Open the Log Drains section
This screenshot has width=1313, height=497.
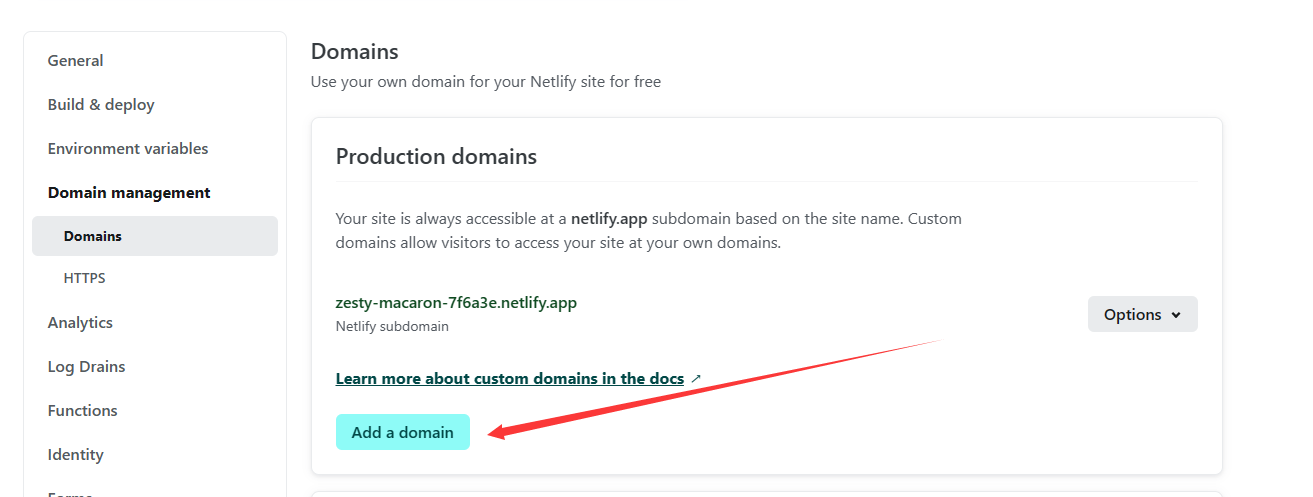coord(86,367)
